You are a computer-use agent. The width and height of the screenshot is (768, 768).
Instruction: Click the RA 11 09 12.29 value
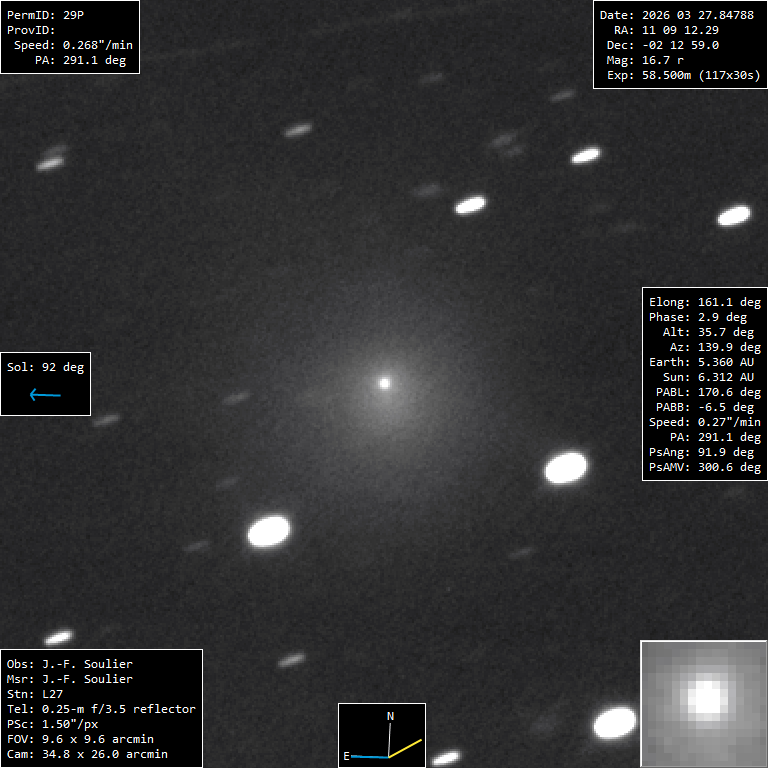(676, 30)
